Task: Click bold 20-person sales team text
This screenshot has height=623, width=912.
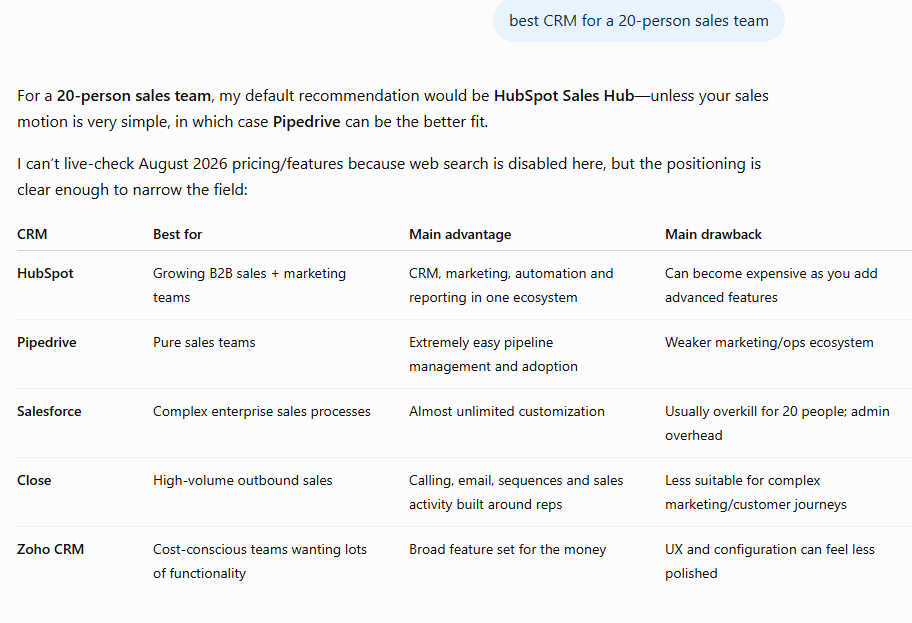Action: 134,95
